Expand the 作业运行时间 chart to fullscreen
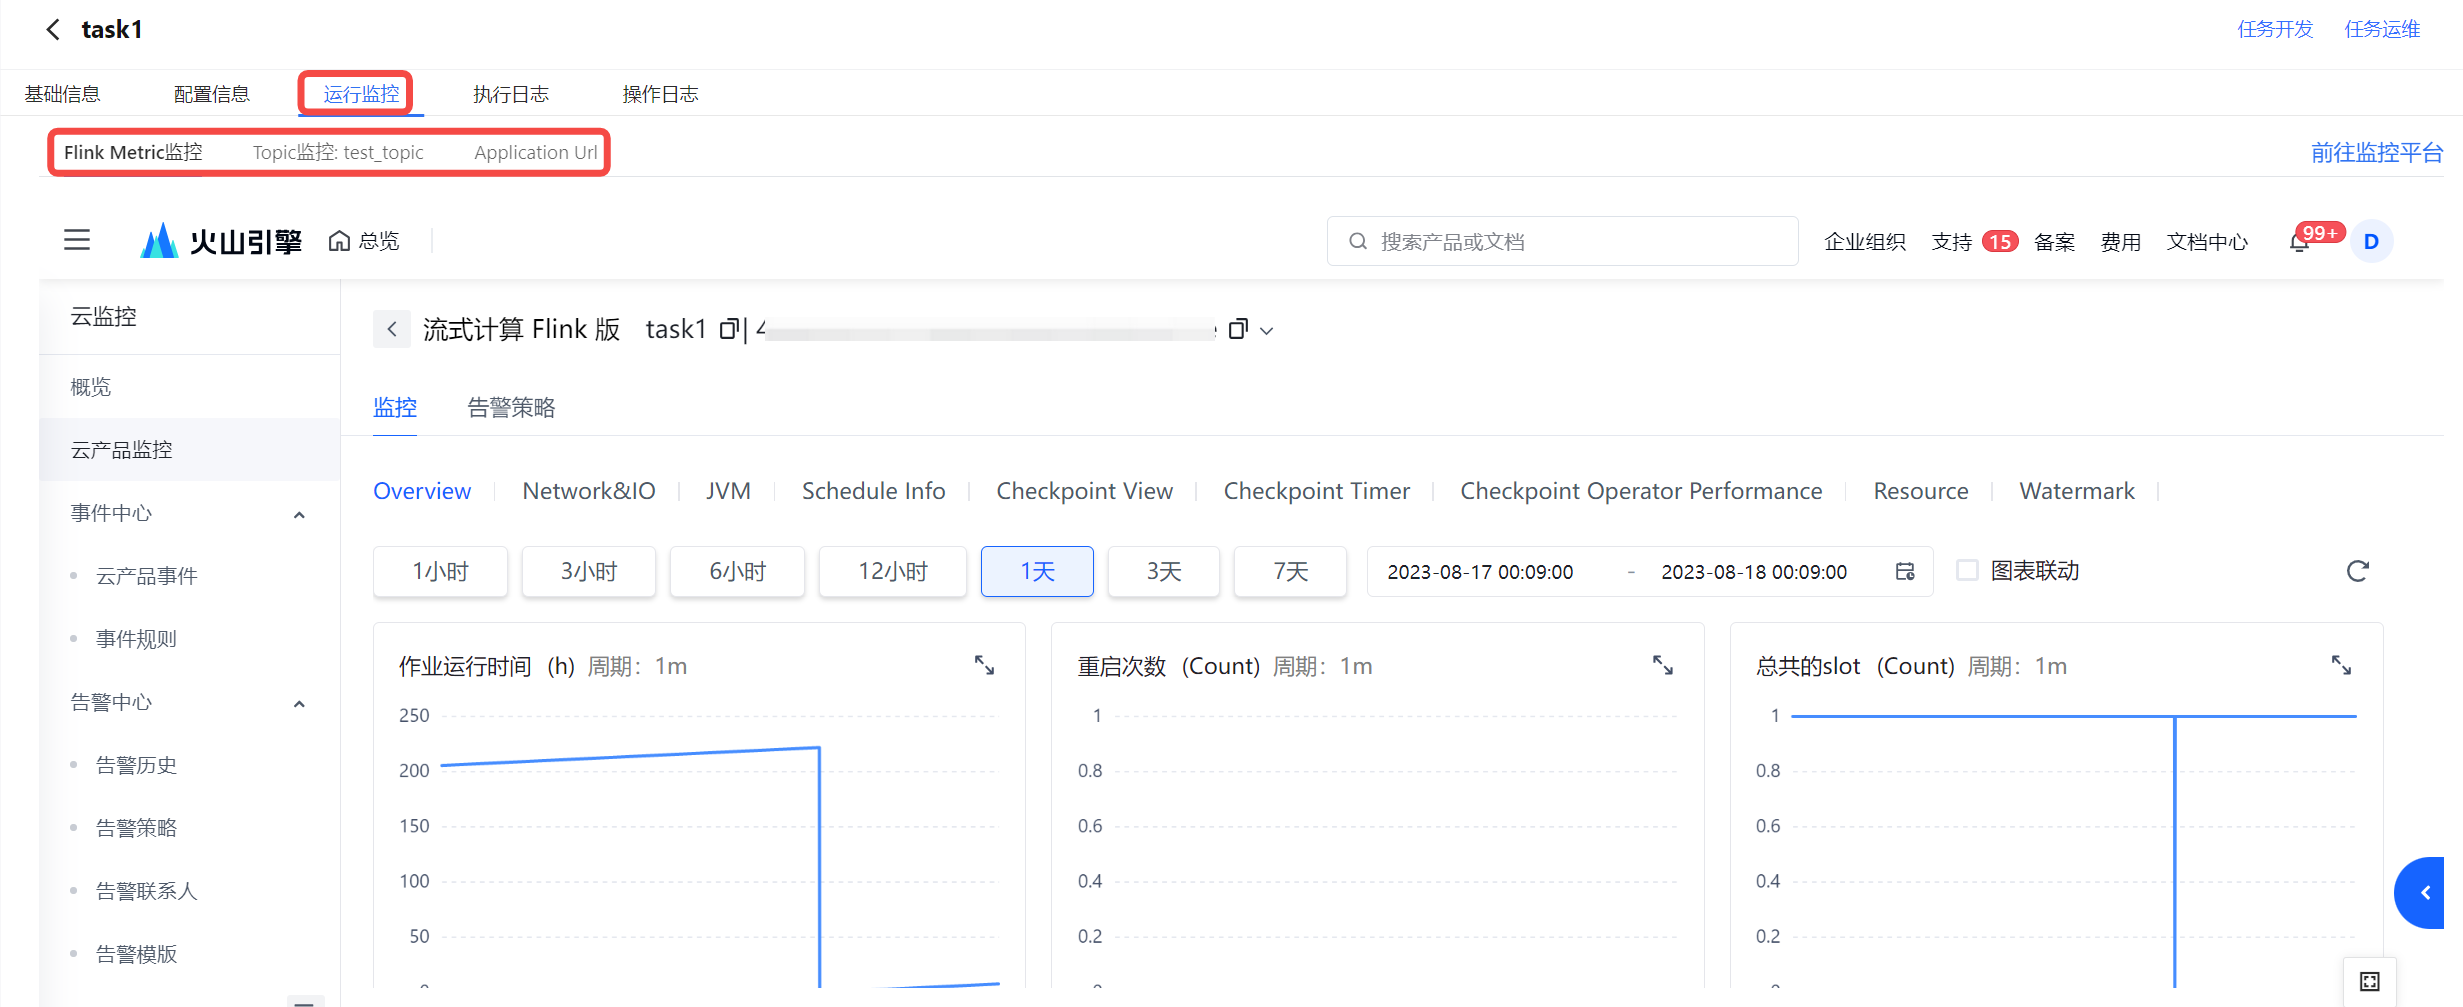Screen dimensions: 2463x1007 click(984, 665)
